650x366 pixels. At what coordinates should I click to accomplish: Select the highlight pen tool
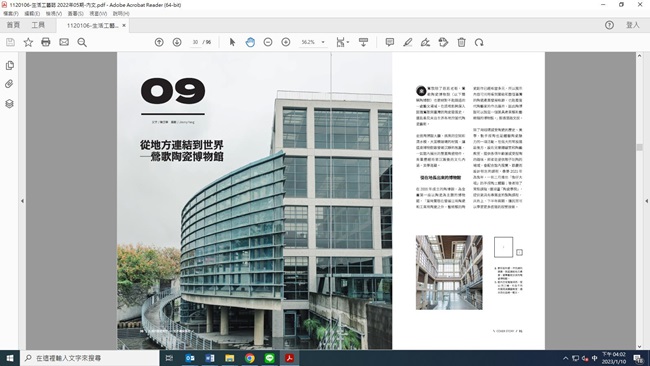point(408,42)
